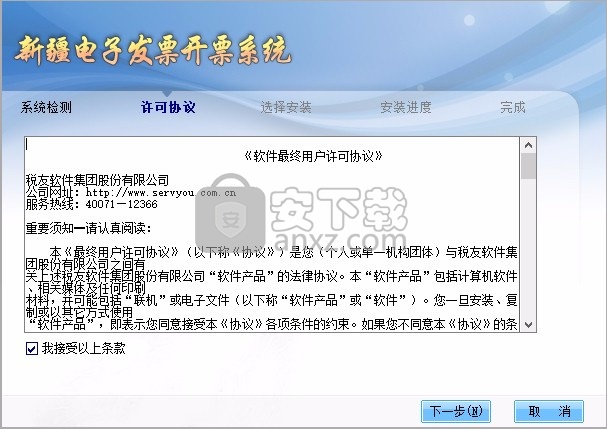This screenshot has width=607, height=429.
Task: Select the 安装进度 step tab
Action: (x=406, y=107)
